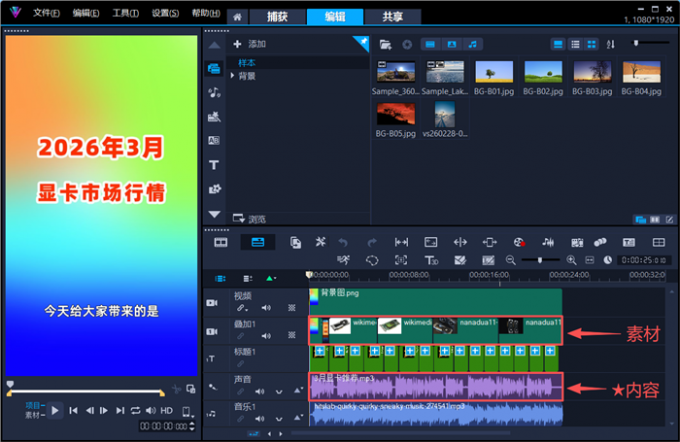Image resolution: width=680 pixels, height=442 pixels.
Task: Click the crossed-tools icon in timeline toolbar
Action: (320, 242)
